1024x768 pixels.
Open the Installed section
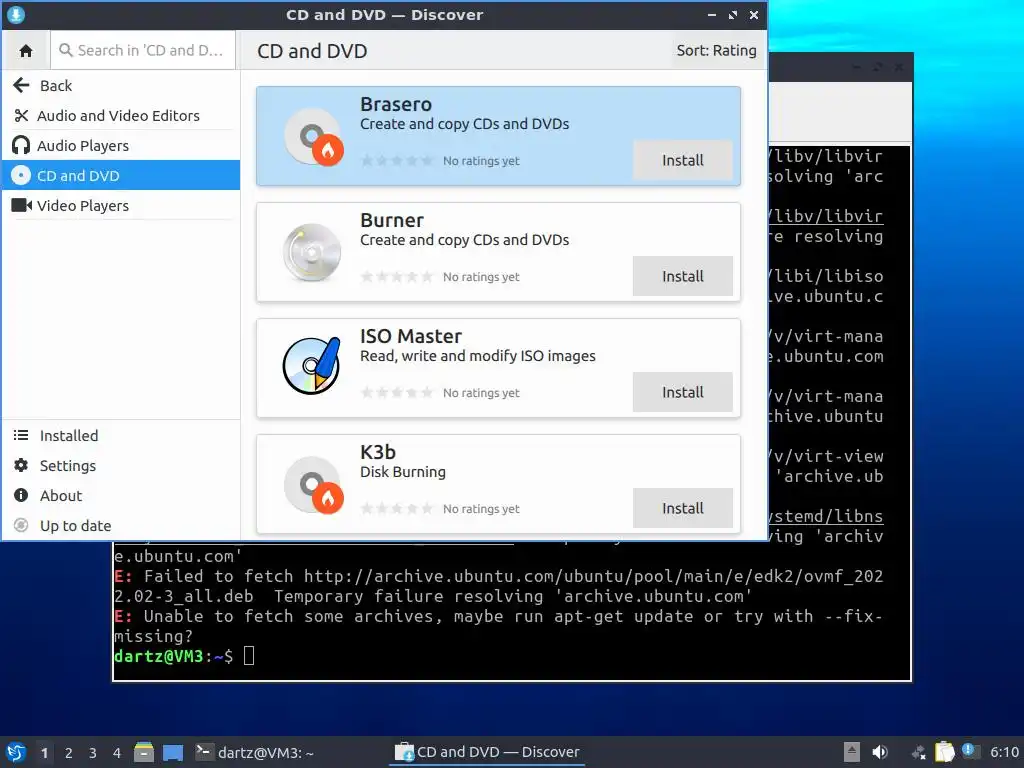pos(121,436)
